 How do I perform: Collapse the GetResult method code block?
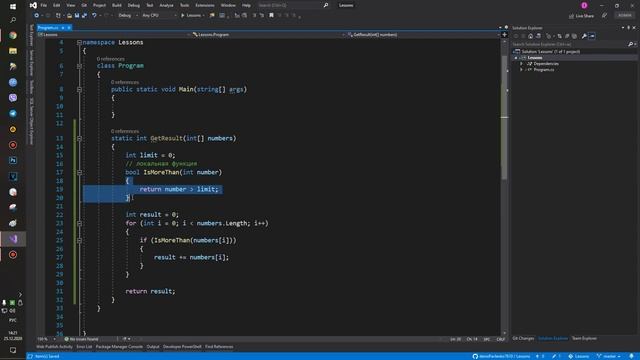(x=79, y=138)
